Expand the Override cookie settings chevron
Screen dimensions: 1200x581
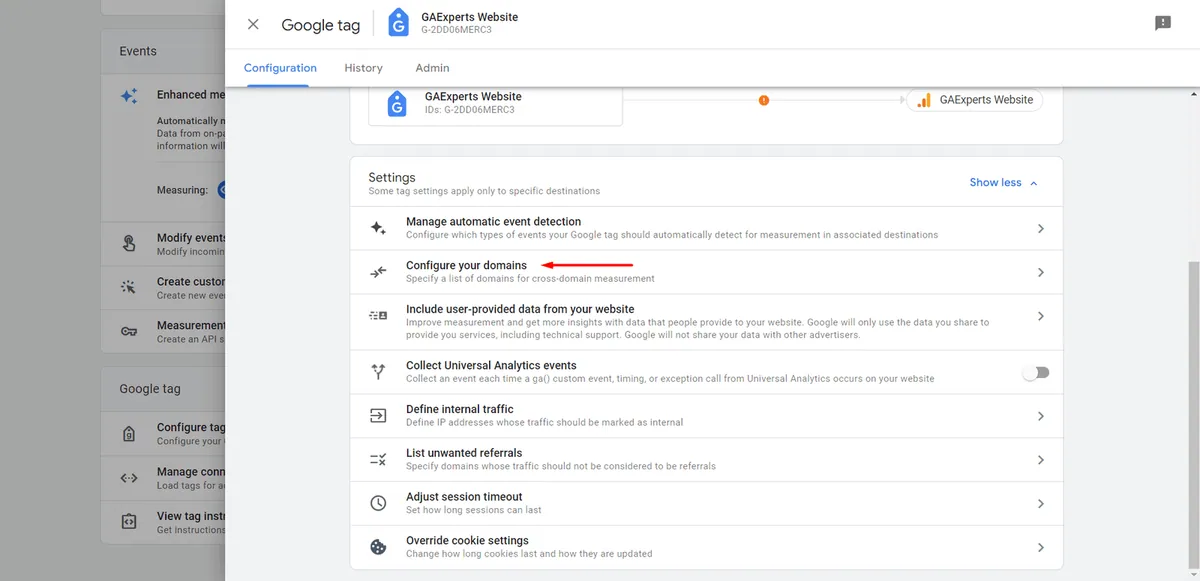coord(1040,548)
